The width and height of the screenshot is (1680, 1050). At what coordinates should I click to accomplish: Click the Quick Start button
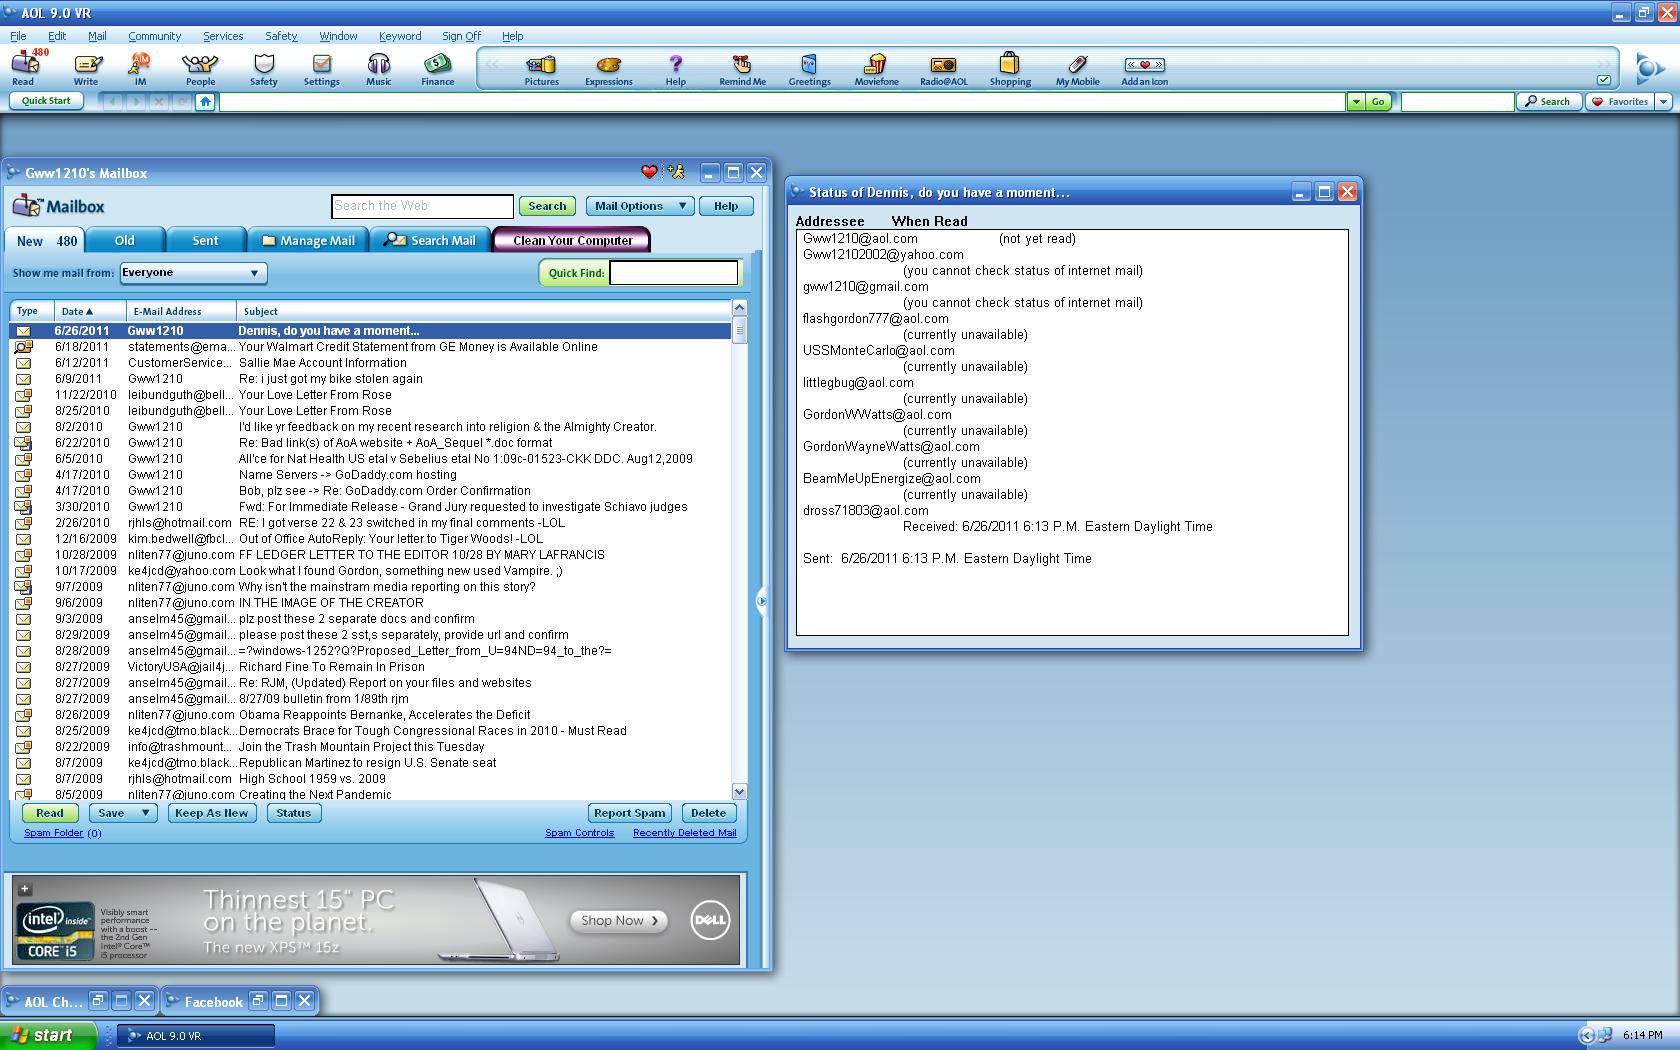(46, 101)
